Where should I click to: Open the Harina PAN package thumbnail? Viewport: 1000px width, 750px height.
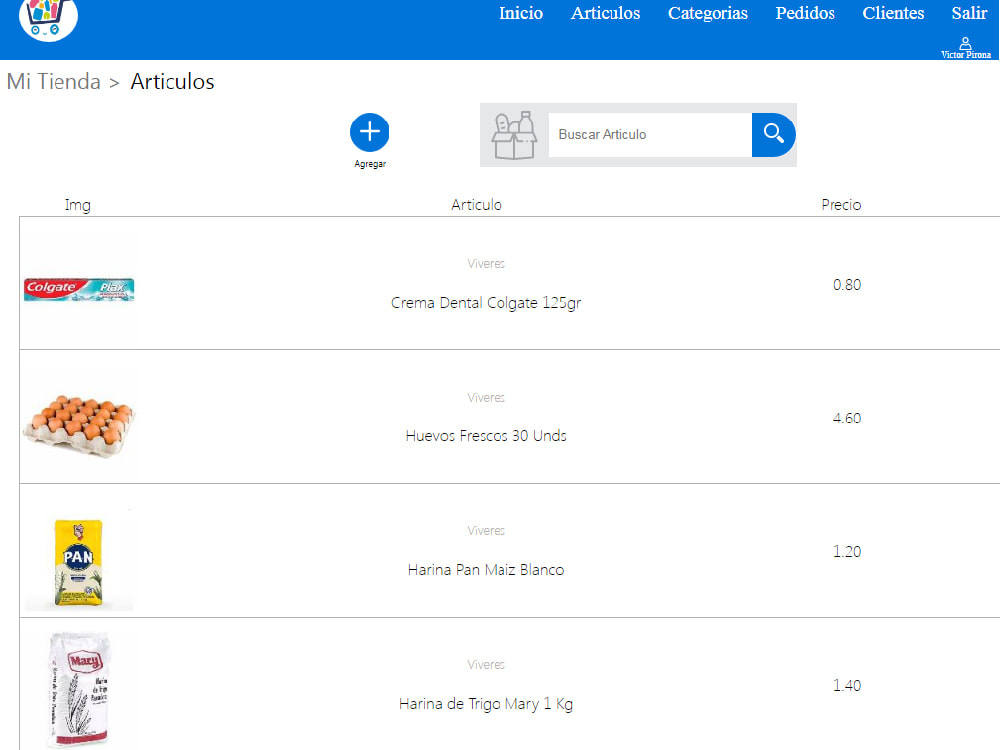pyautogui.click(x=79, y=561)
